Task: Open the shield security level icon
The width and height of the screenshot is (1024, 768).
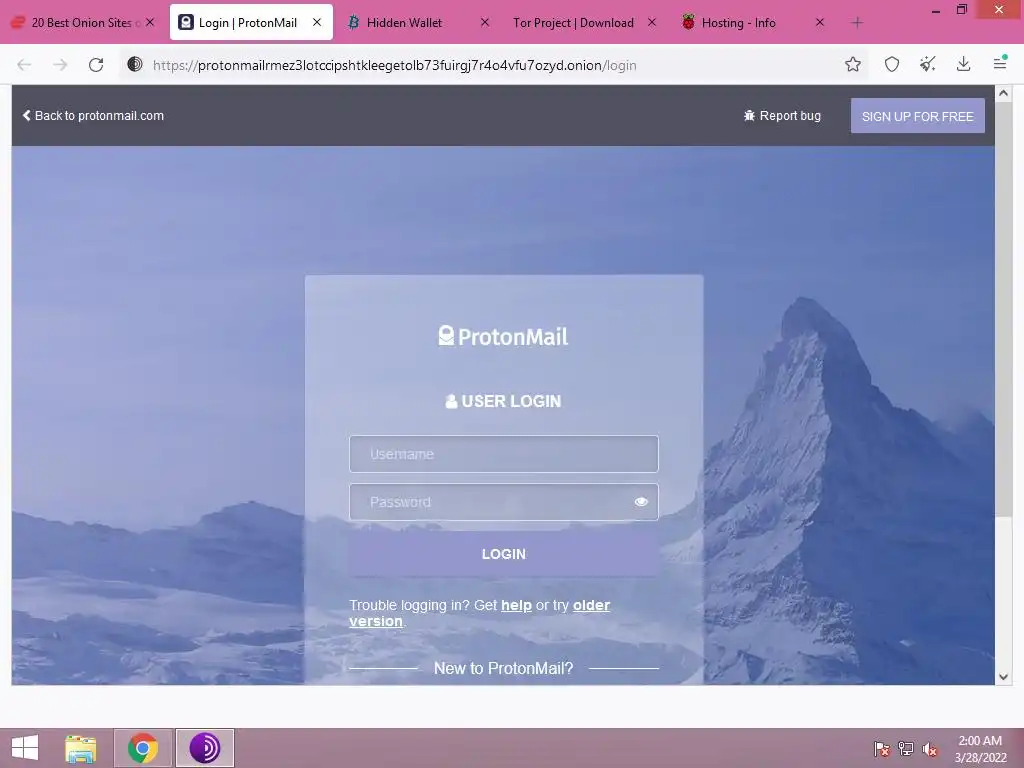Action: 891,64
